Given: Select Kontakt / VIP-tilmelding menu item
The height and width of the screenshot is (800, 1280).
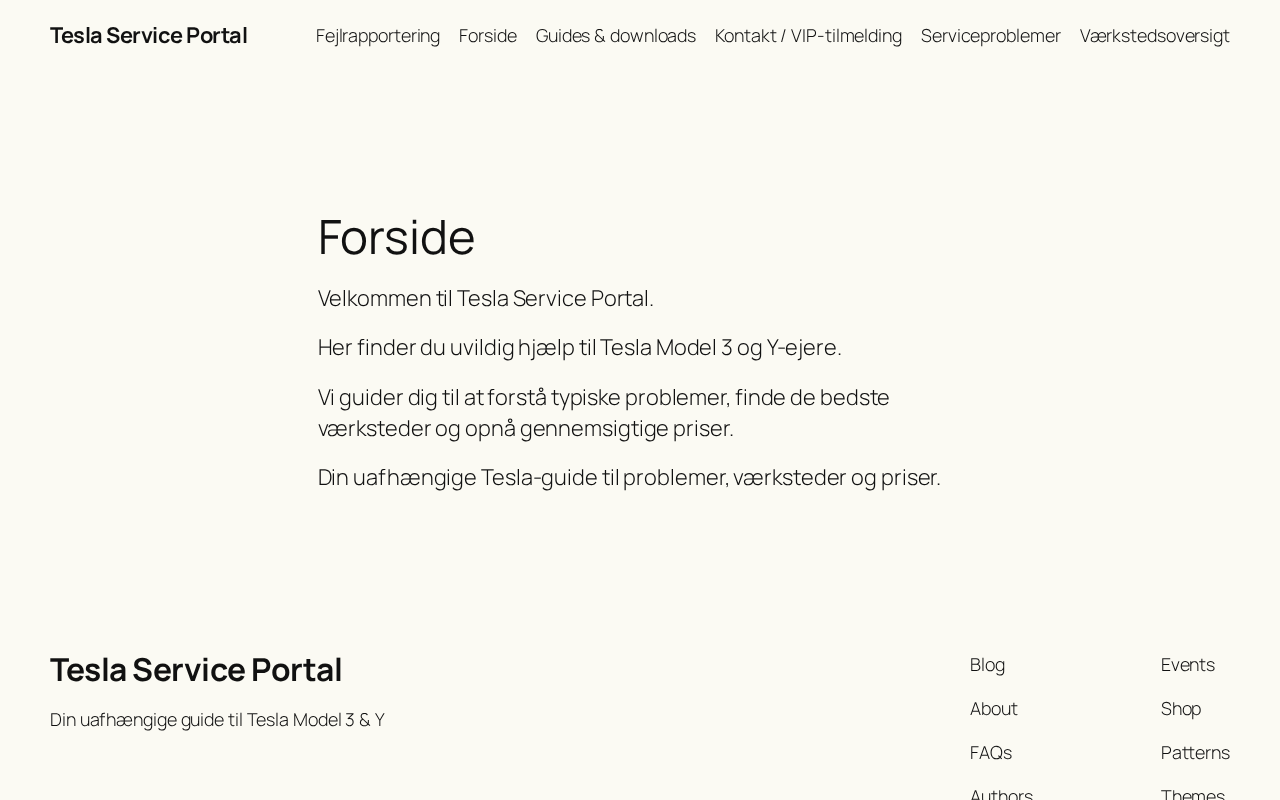Looking at the screenshot, I should (x=808, y=36).
